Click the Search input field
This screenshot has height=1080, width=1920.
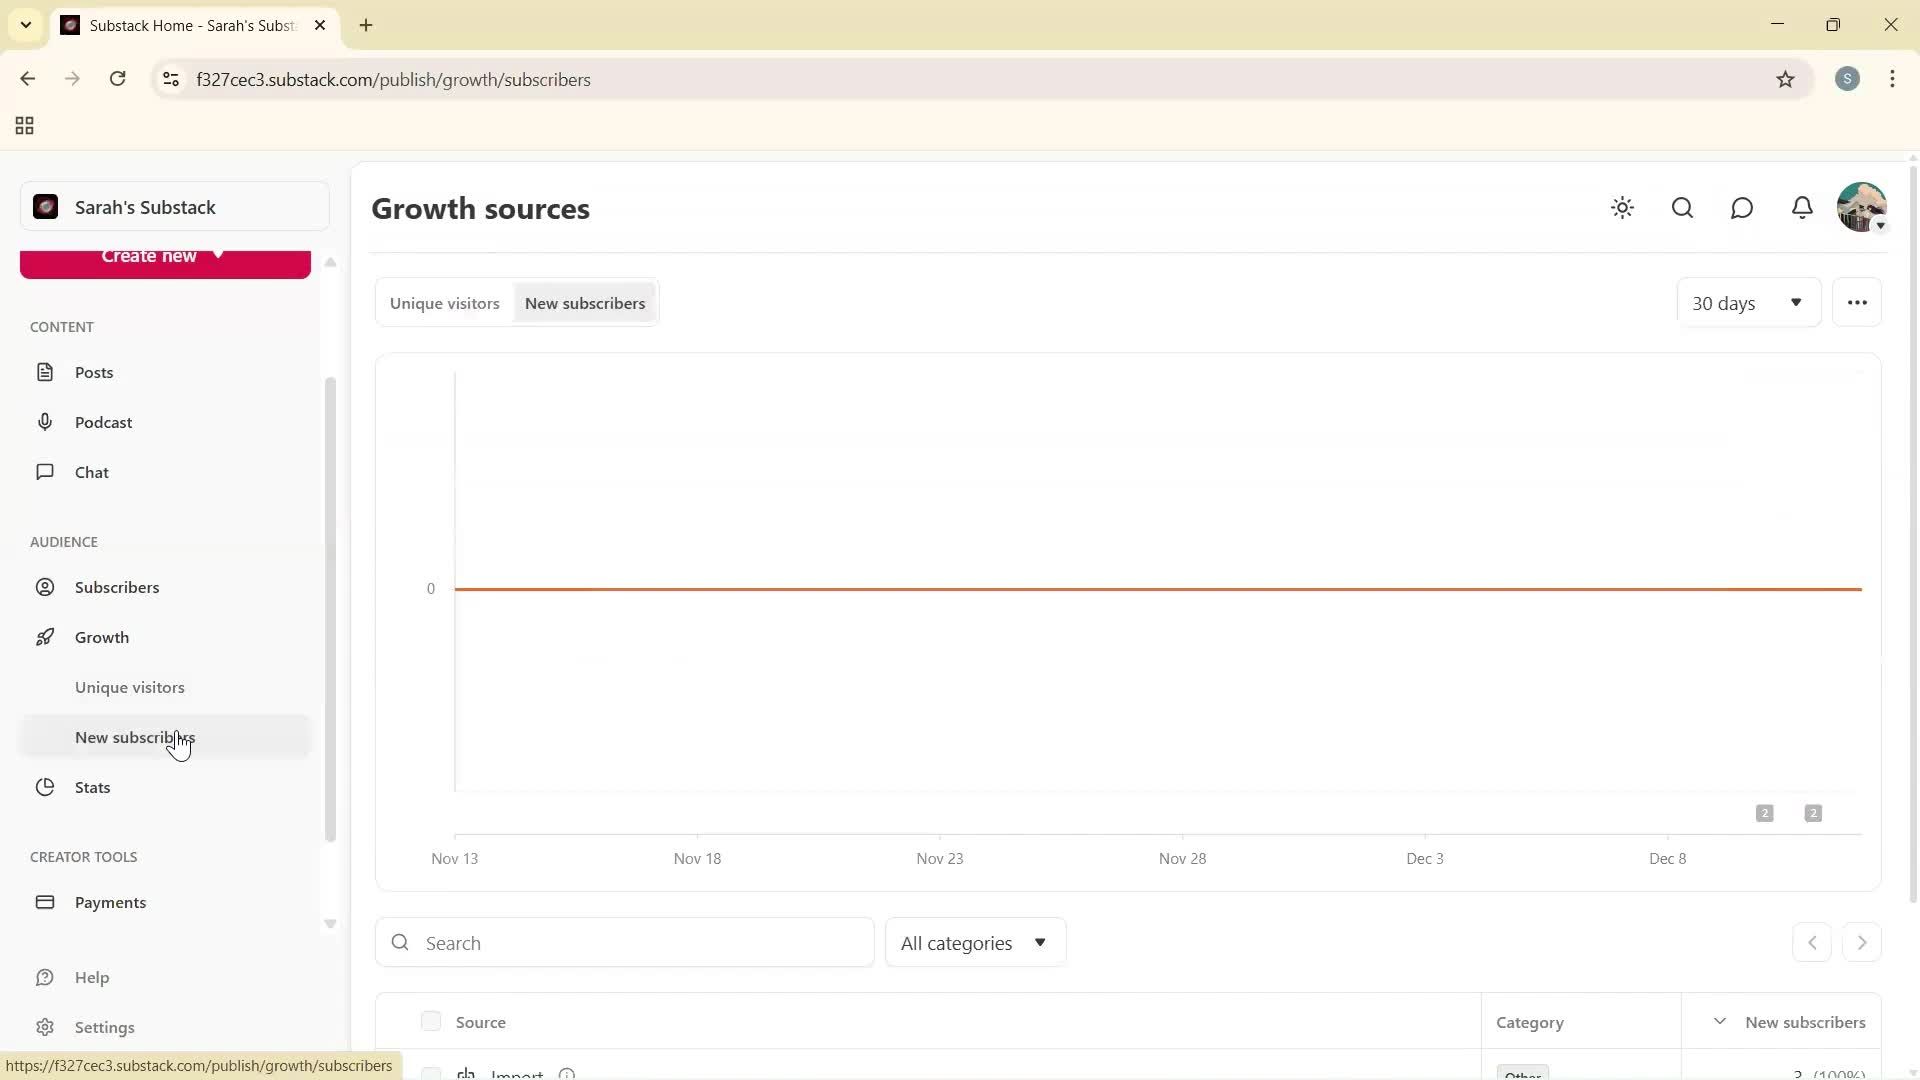[x=624, y=942]
